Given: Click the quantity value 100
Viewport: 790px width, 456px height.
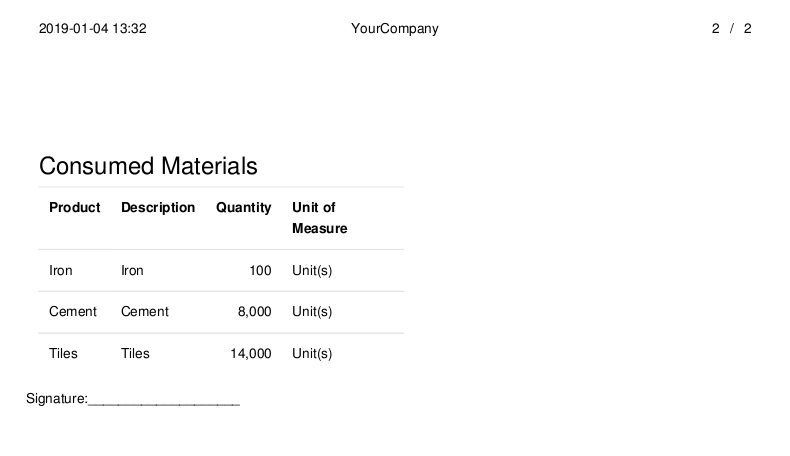Looking at the screenshot, I should 260,271.
